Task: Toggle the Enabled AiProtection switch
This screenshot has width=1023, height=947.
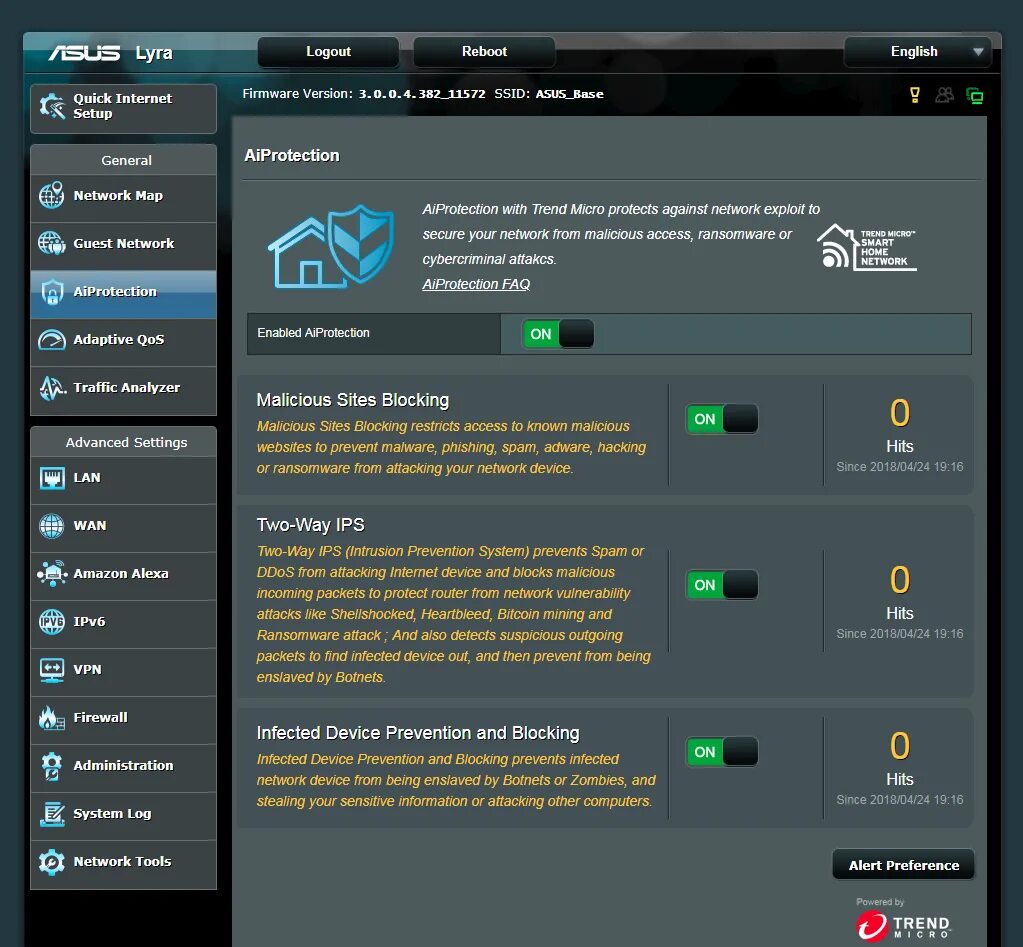Action: 558,334
